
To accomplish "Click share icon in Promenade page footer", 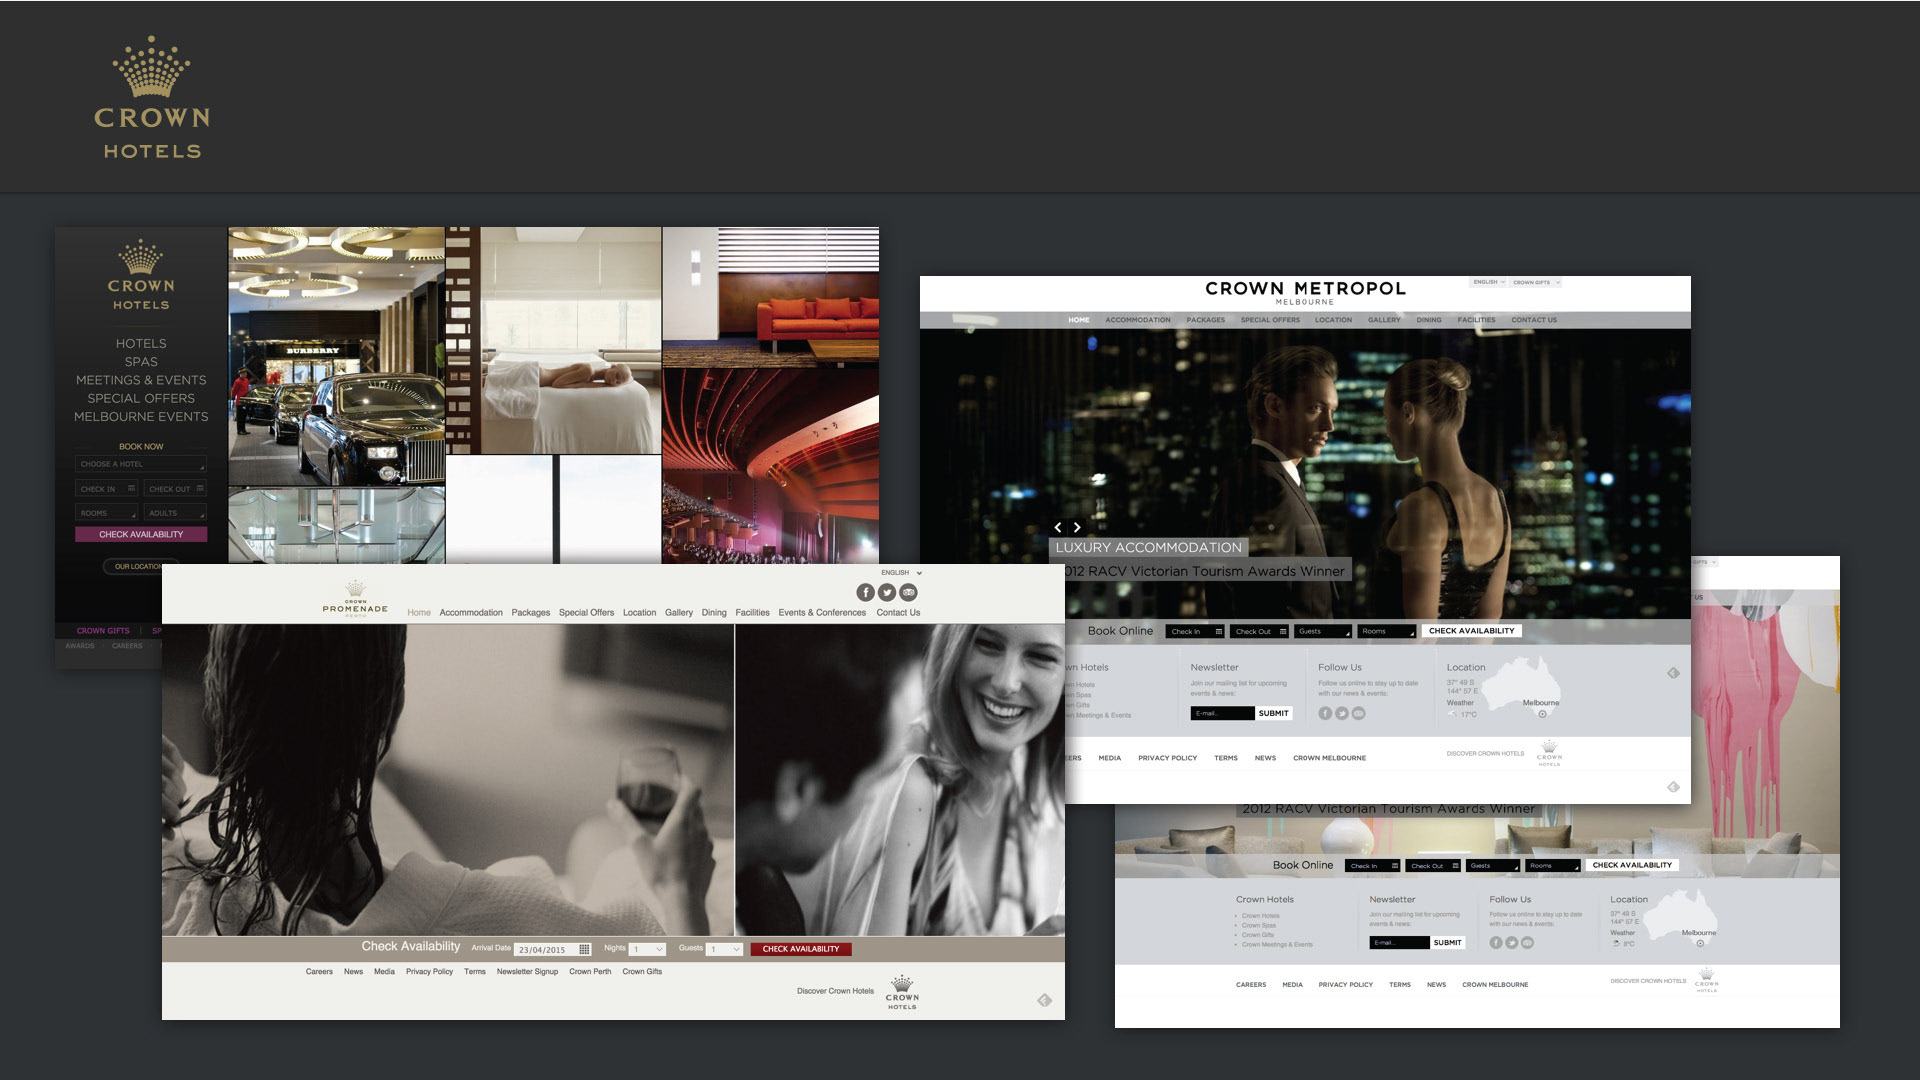I will point(1044,1000).
